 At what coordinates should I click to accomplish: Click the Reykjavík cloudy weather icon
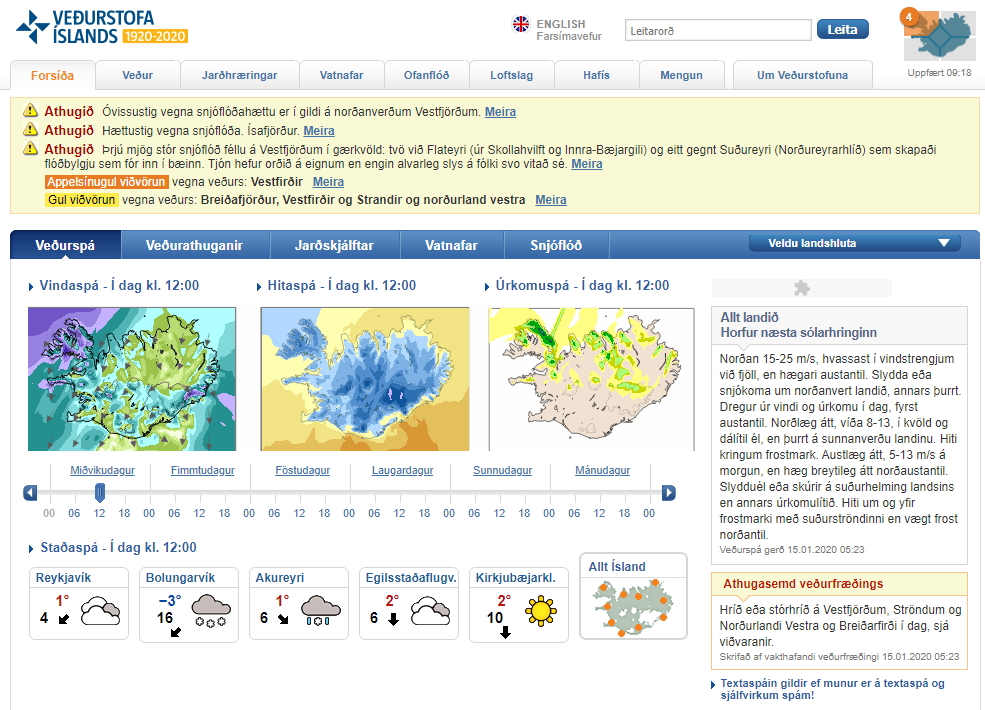100,610
